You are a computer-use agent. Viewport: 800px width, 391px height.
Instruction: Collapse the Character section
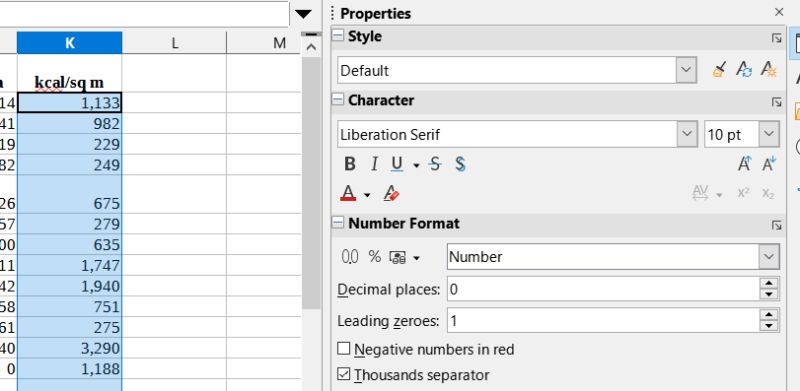[338, 100]
